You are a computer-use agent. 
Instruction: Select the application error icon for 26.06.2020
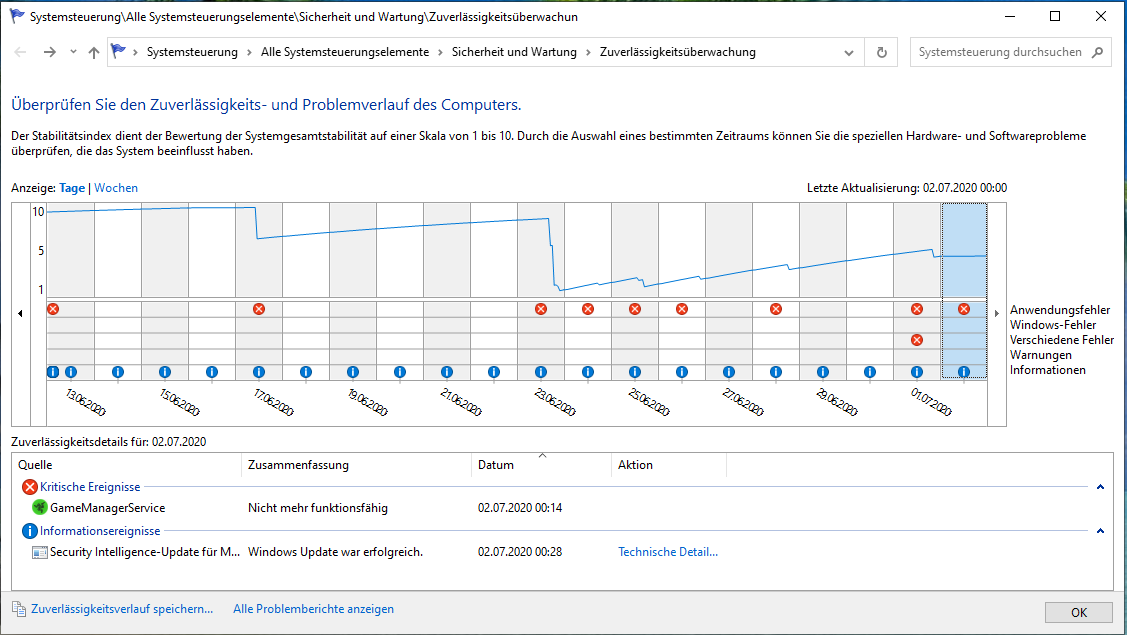coord(682,309)
